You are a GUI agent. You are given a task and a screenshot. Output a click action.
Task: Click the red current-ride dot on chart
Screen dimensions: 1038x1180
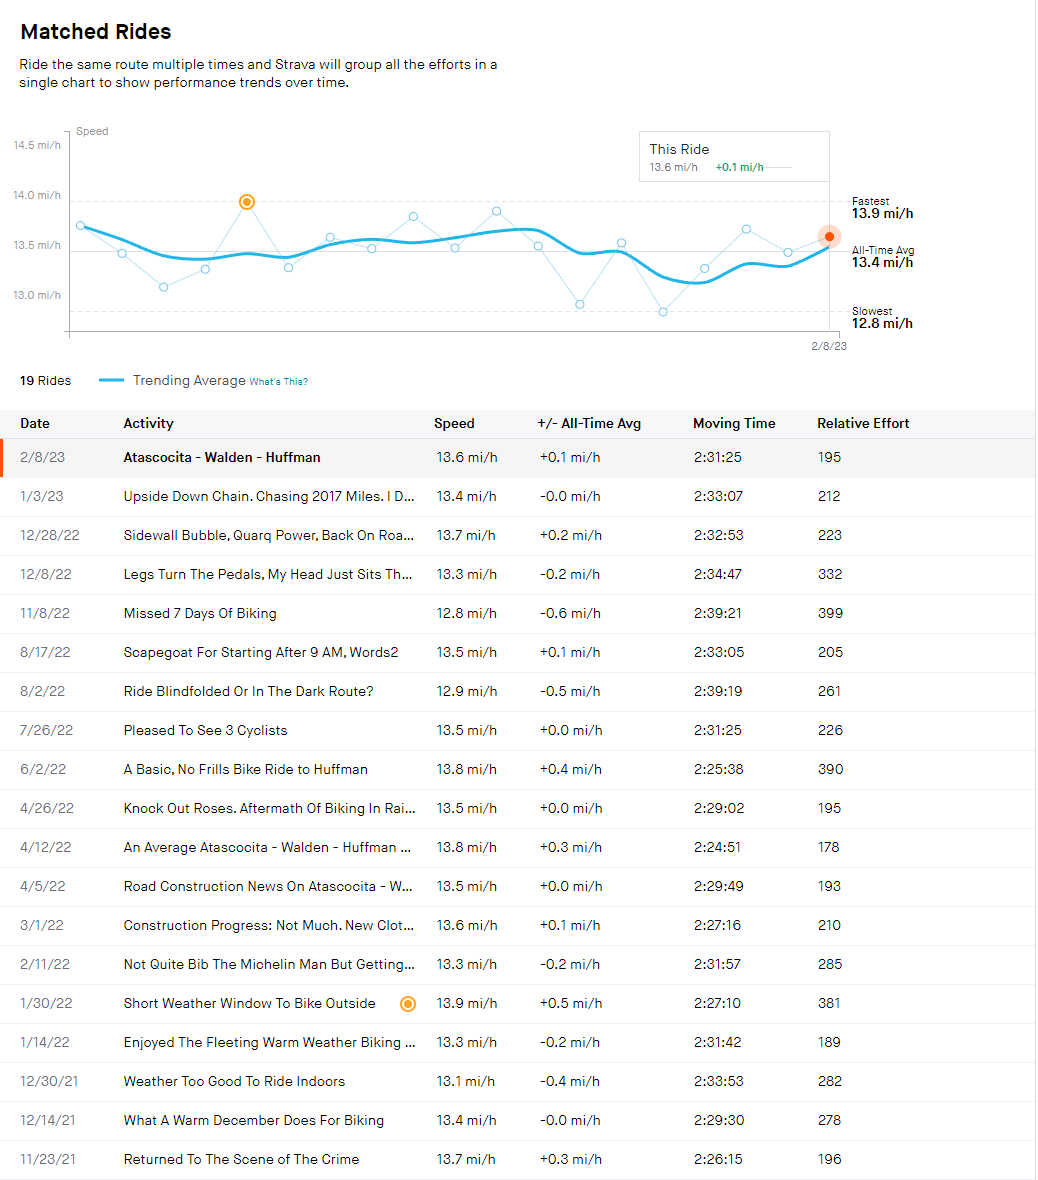tap(829, 237)
